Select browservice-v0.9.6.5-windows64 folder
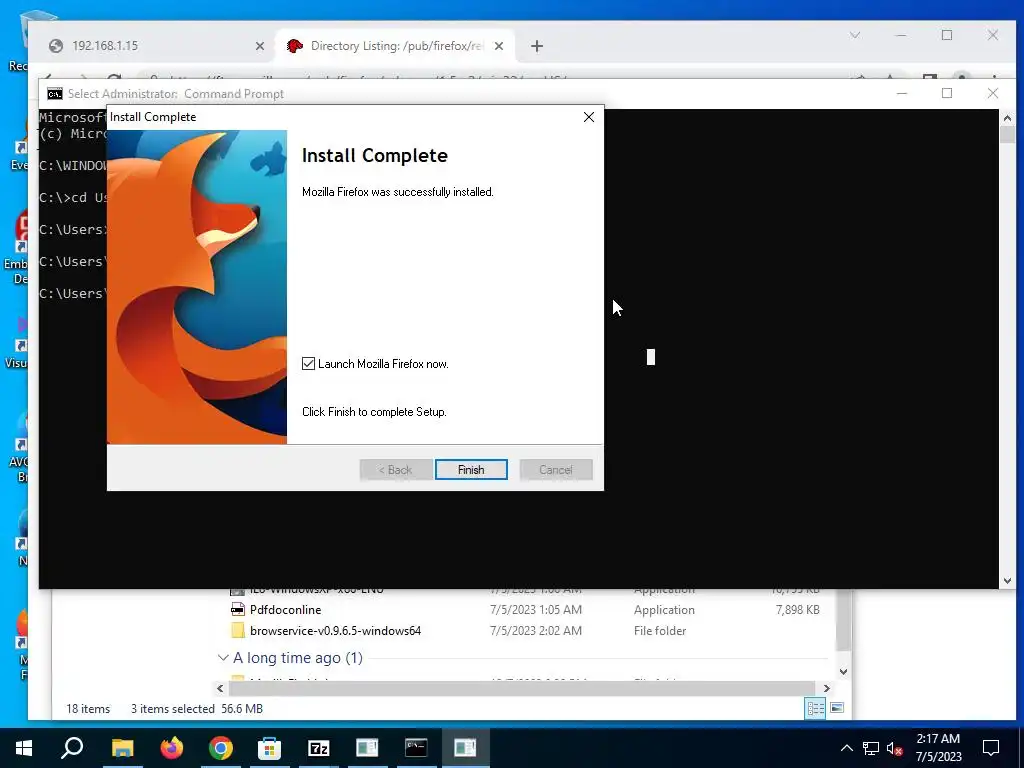 [335, 631]
